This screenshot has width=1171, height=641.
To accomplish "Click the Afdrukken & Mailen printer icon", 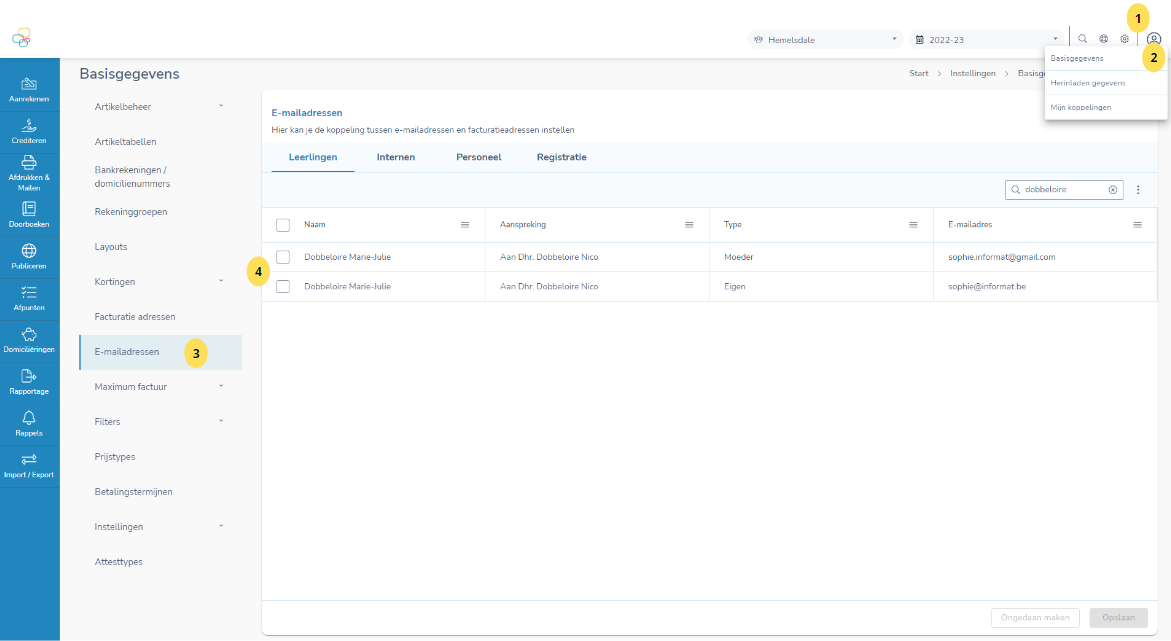I will point(29,162).
